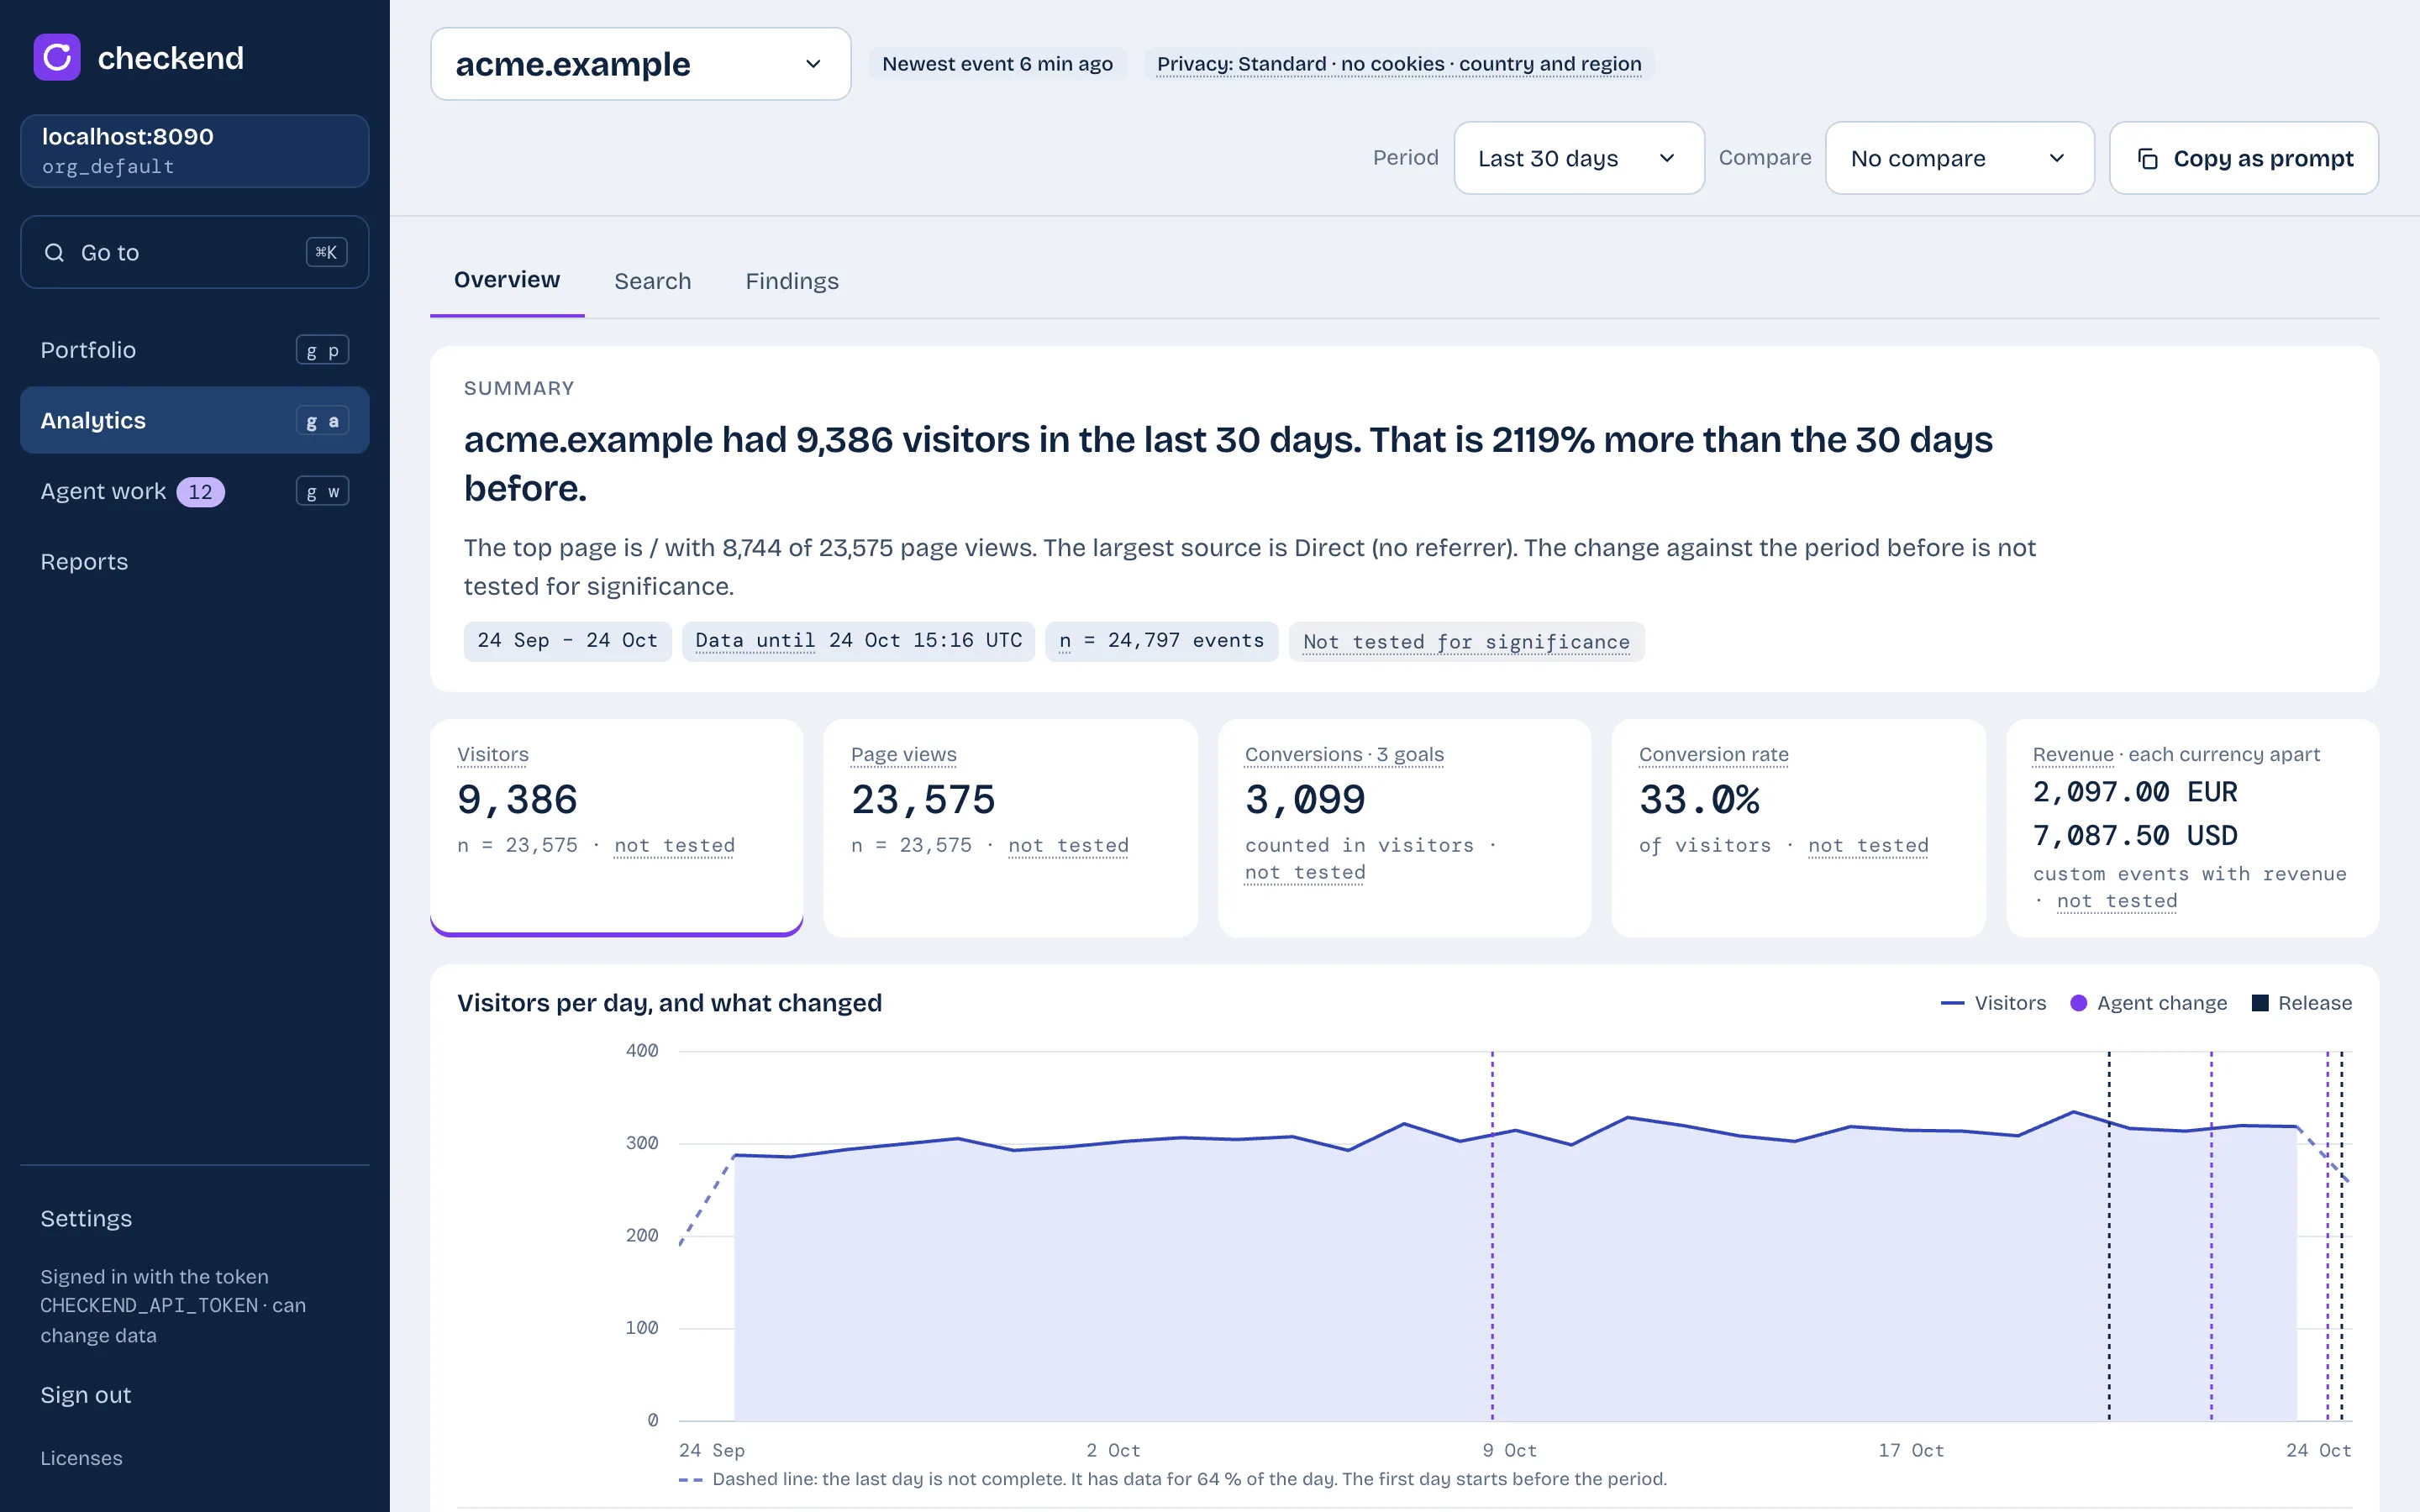This screenshot has width=2420, height=1512.
Task: Switch to the Search tab
Action: tap(653, 281)
